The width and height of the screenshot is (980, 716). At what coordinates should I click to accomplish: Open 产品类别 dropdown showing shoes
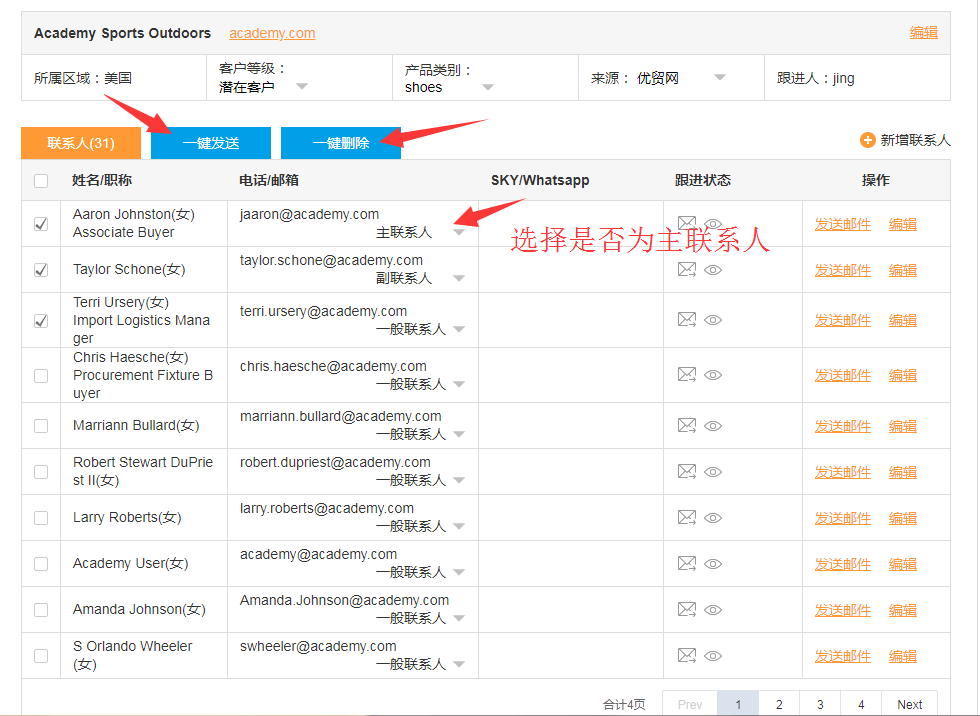tap(488, 87)
